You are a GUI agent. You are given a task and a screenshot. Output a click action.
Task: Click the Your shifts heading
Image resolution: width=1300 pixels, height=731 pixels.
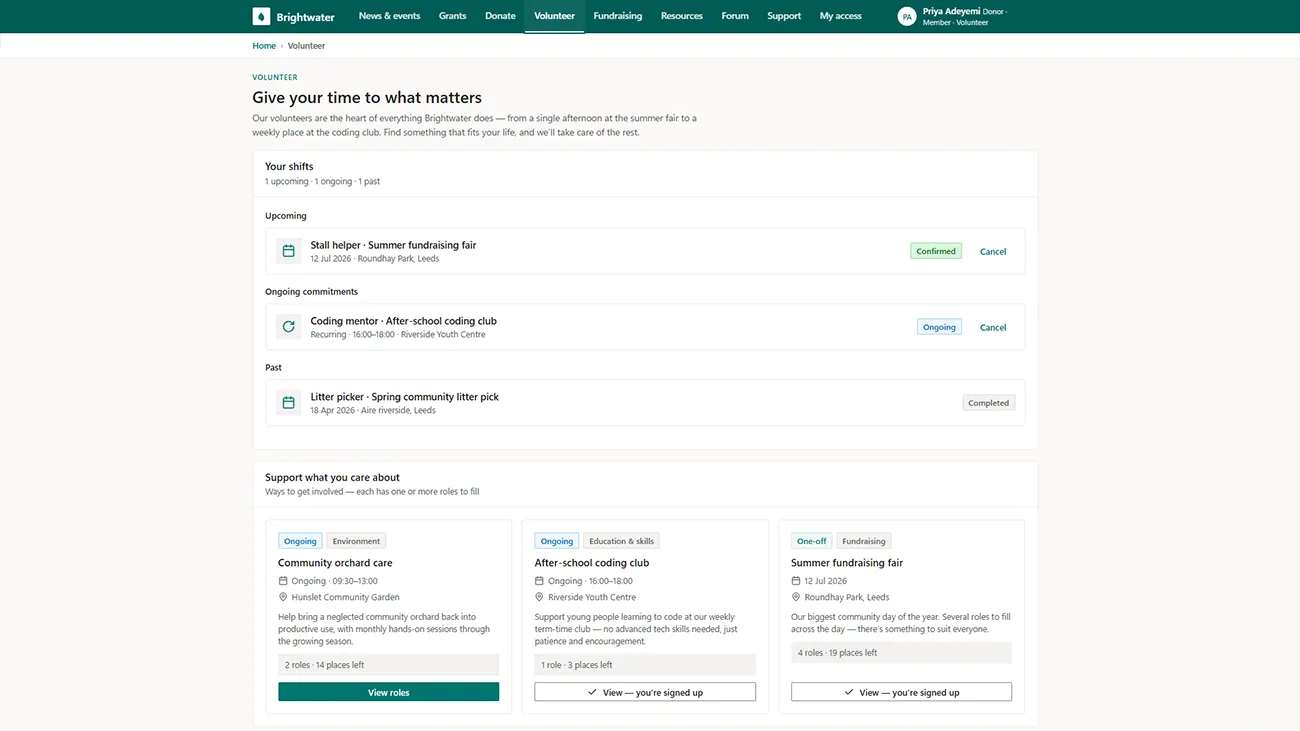pos(289,166)
